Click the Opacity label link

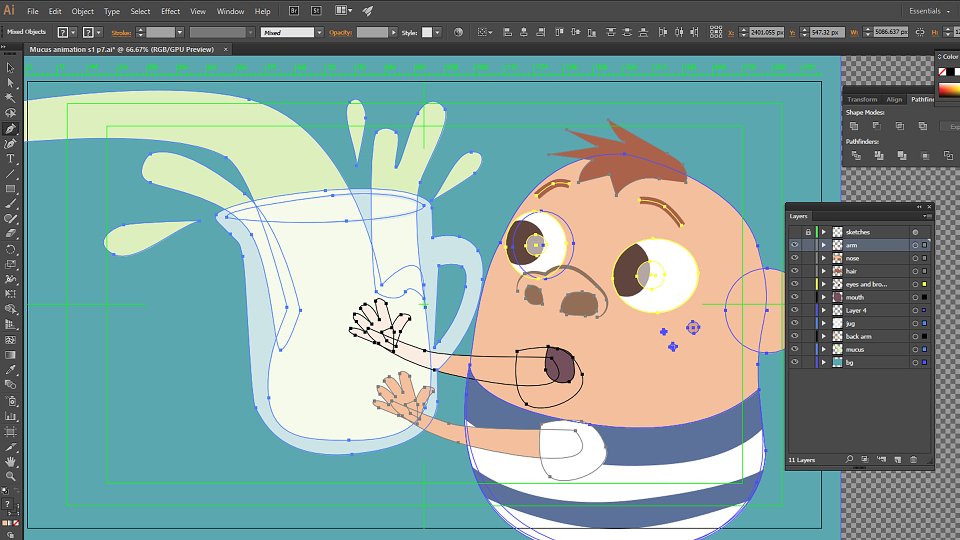[x=340, y=32]
